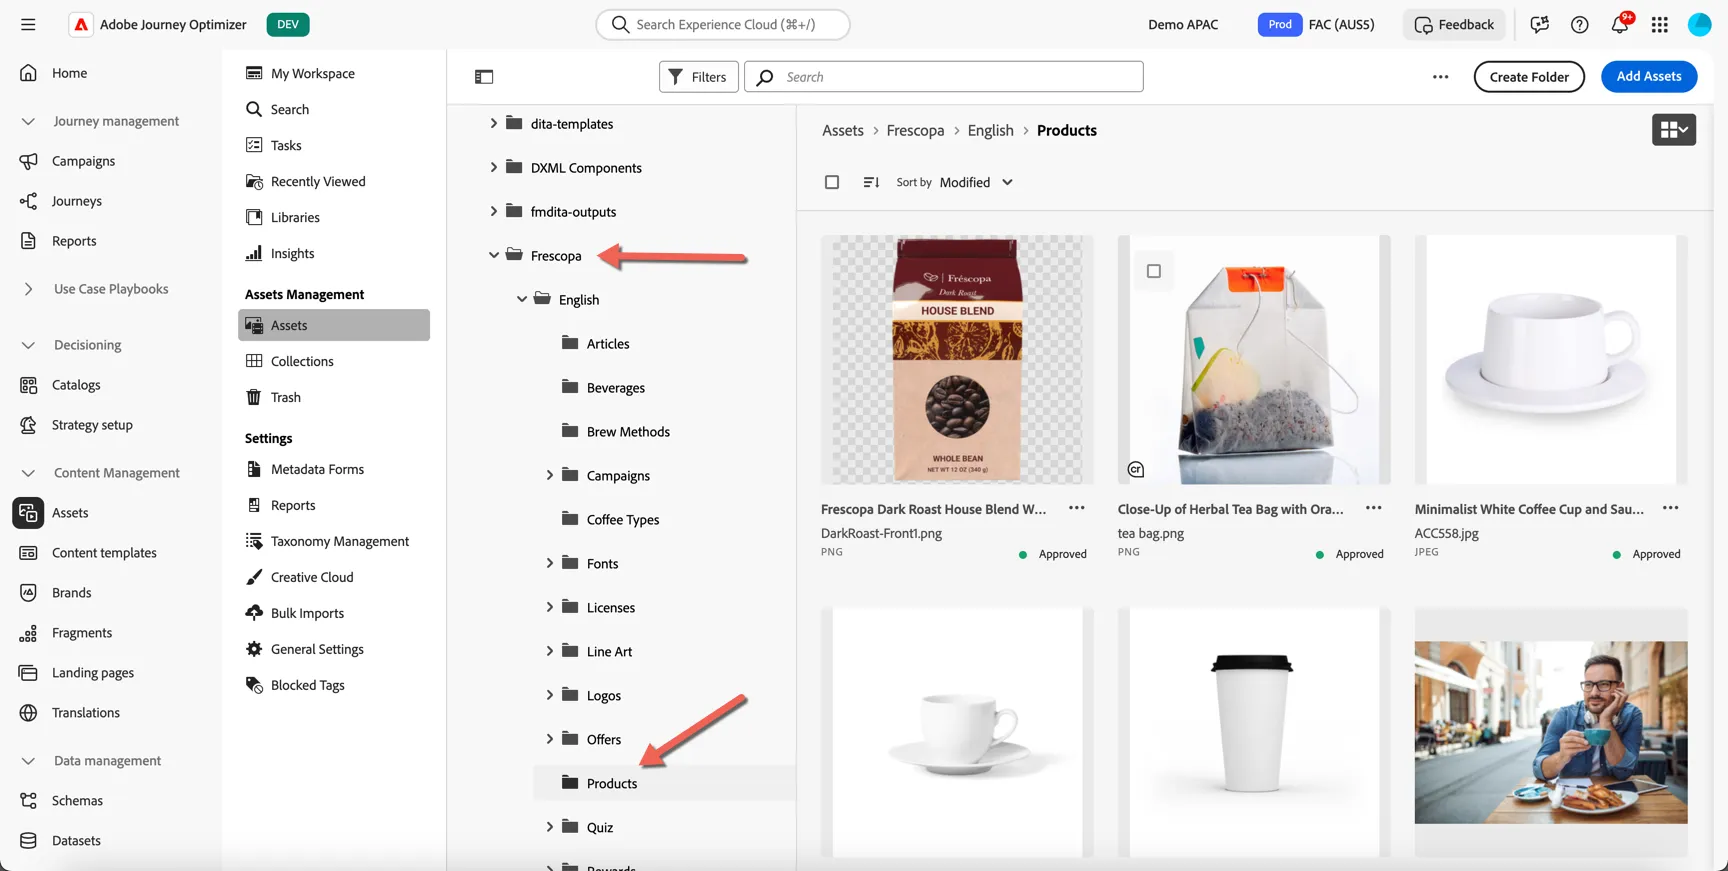Viewport: 1728px width, 871px height.
Task: Click the Feedback button
Action: pyautogui.click(x=1454, y=24)
